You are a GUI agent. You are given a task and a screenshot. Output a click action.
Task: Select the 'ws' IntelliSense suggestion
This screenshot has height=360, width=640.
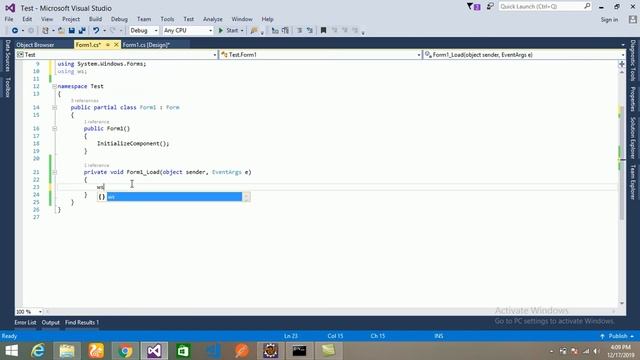coord(174,197)
